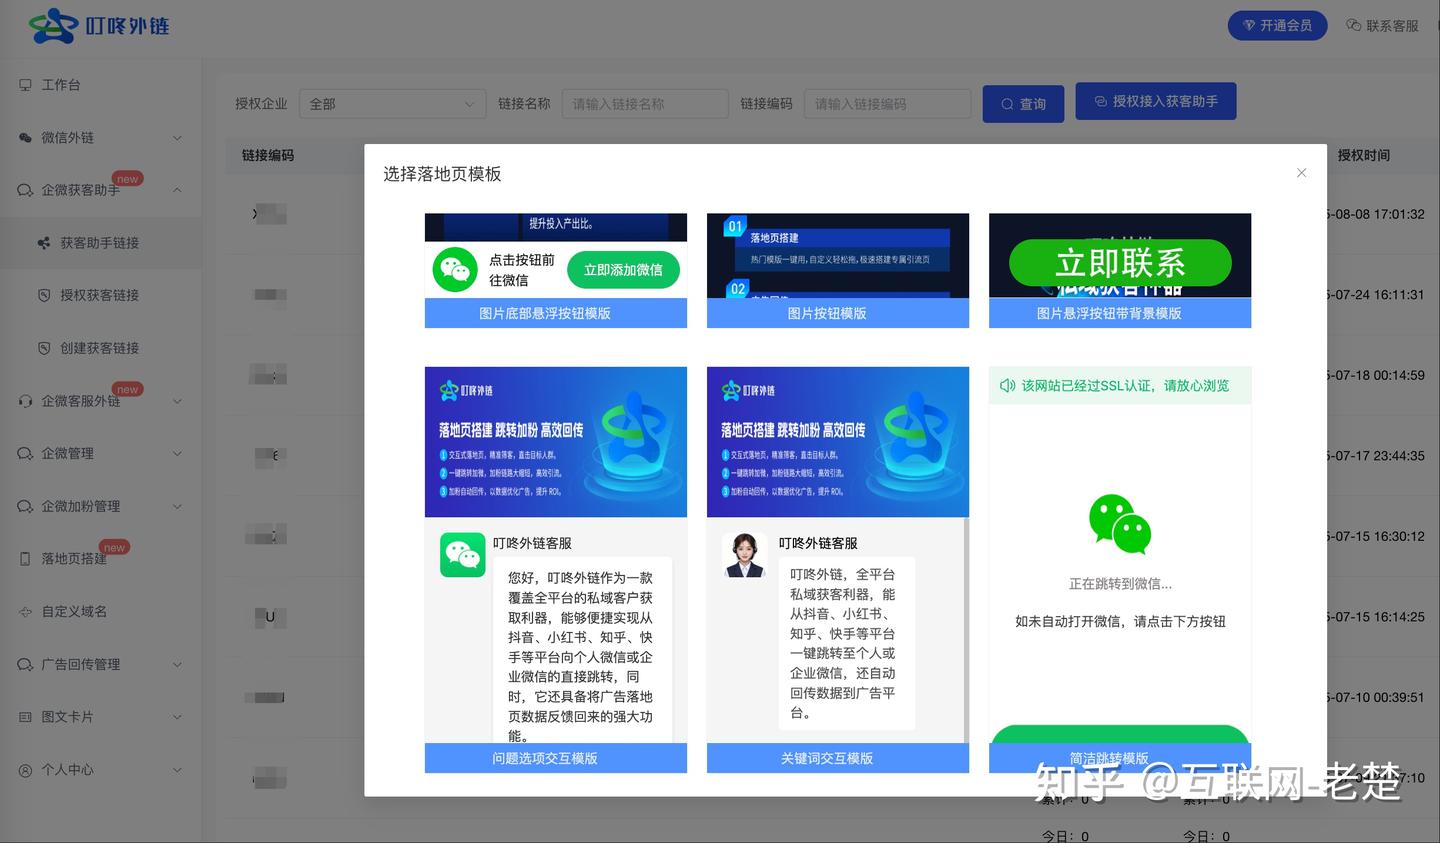Click the WeChat circle icon in 图片底部悬浮按钮模版
This screenshot has width=1440, height=843.
[455, 270]
